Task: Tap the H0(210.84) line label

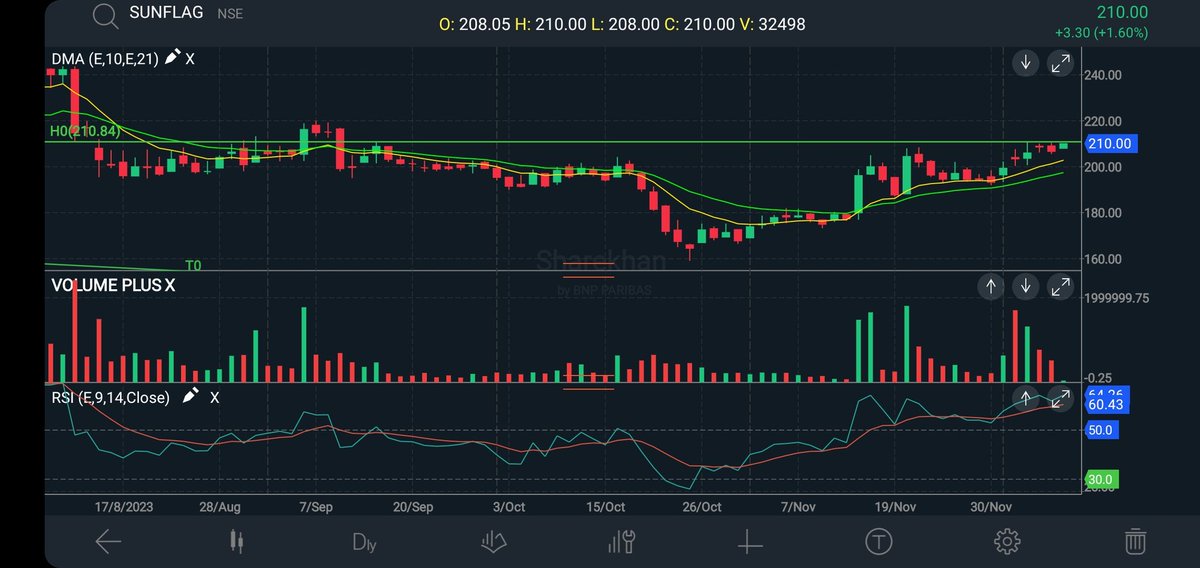Action: 85,131
